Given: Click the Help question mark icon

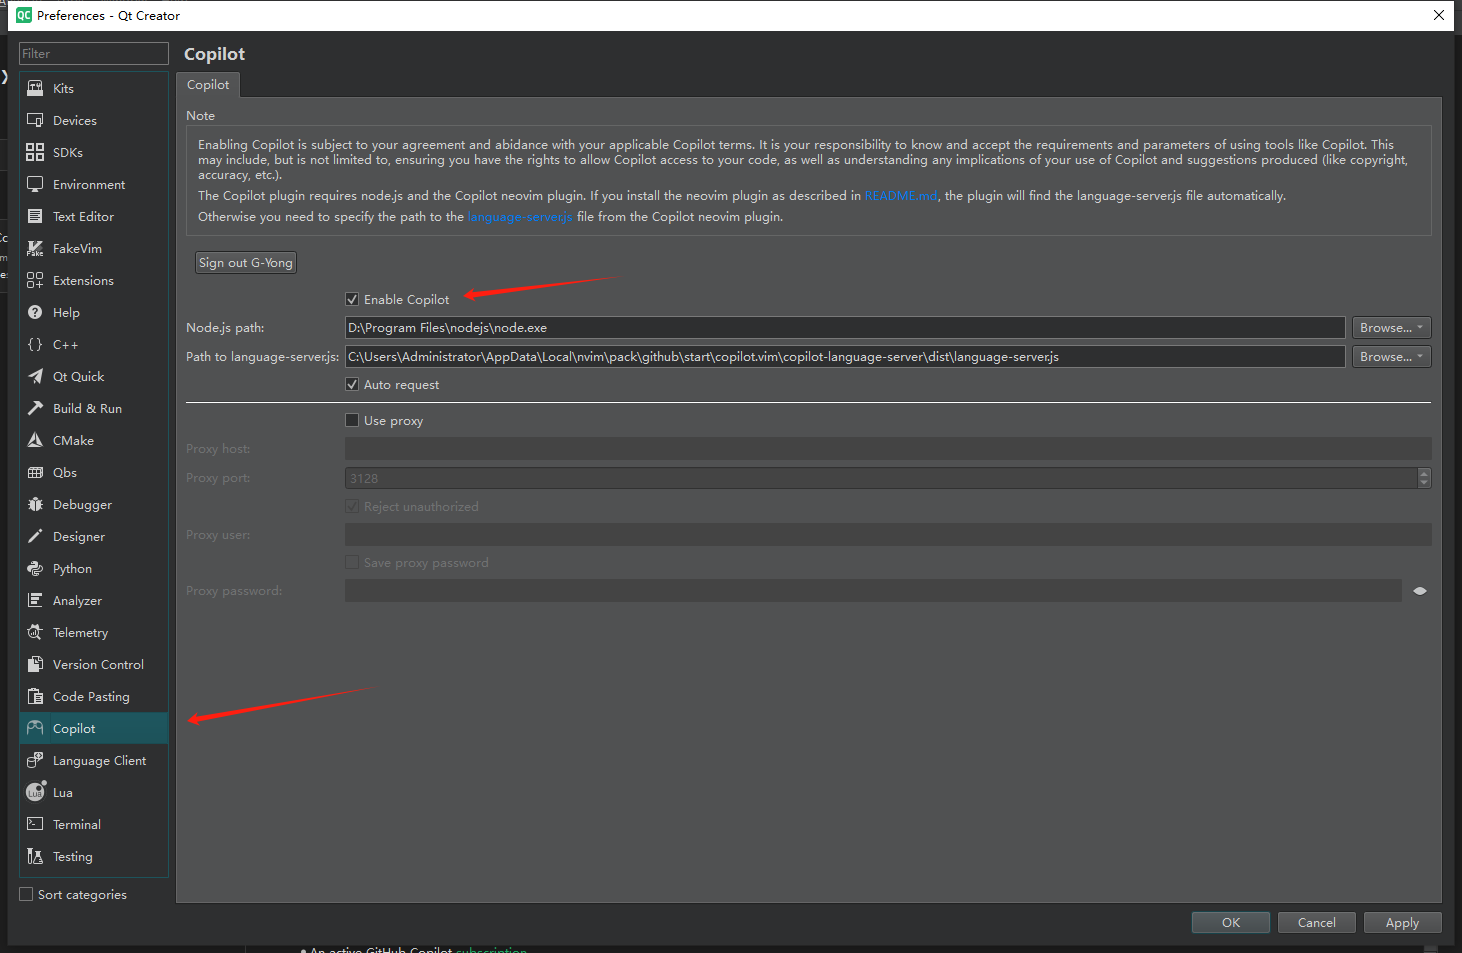Looking at the screenshot, I should pos(35,312).
